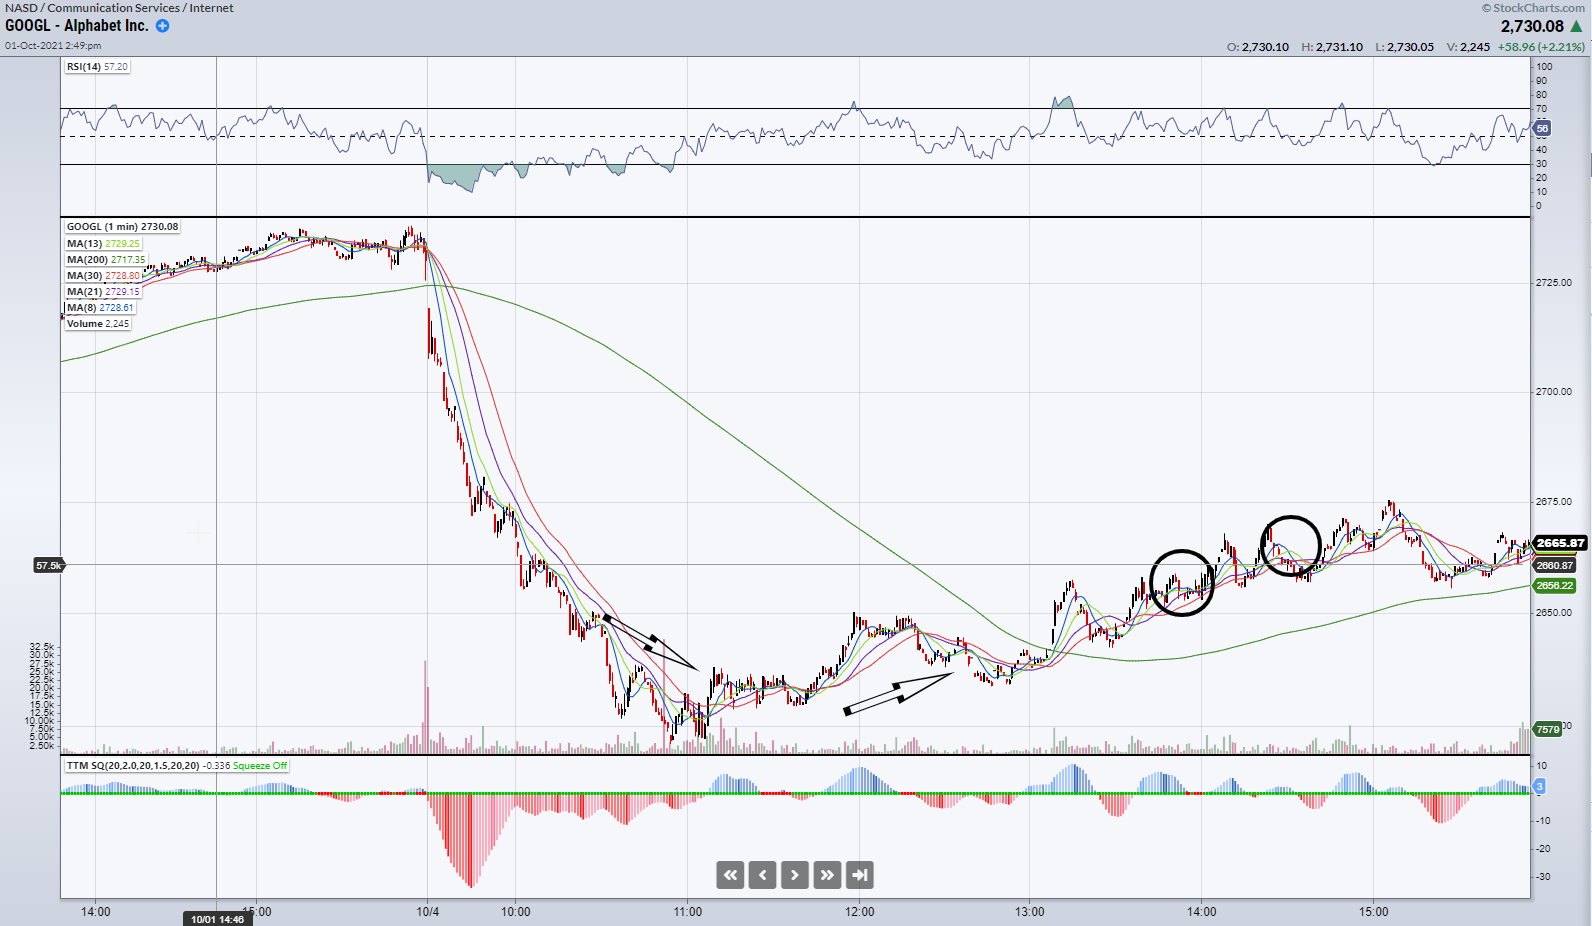1592x926 pixels.
Task: Jump forward with the double-right fast-forward button
Action: tap(827, 875)
